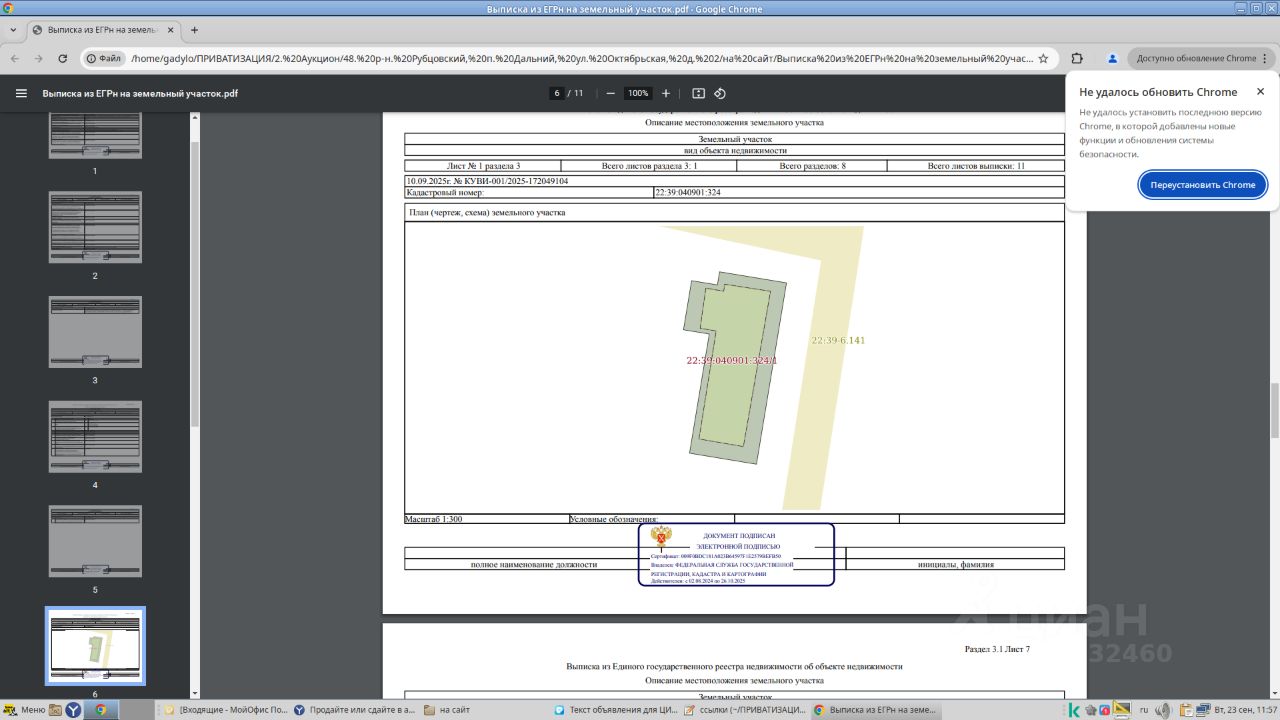
Task: Zoom out the PDF document
Action: point(610,93)
